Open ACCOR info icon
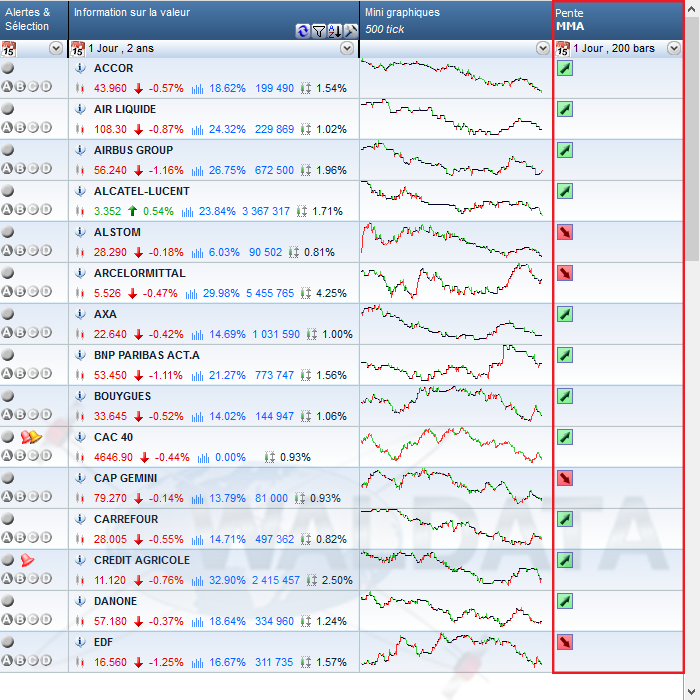The image size is (700, 700). point(80,68)
